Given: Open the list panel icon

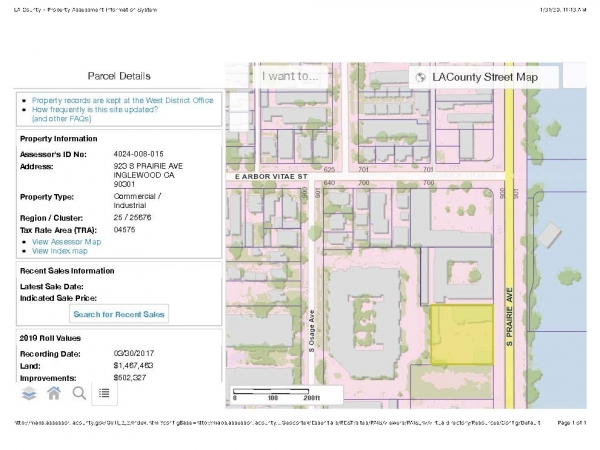Looking at the screenshot, I should pos(104,393).
